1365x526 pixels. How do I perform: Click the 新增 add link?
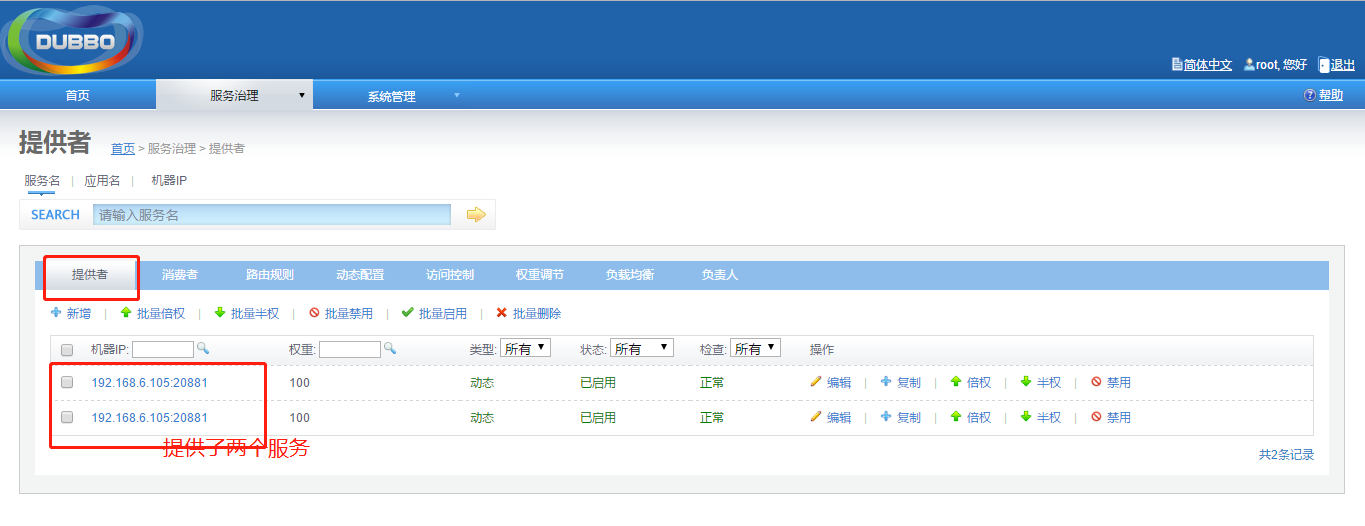click(79, 314)
